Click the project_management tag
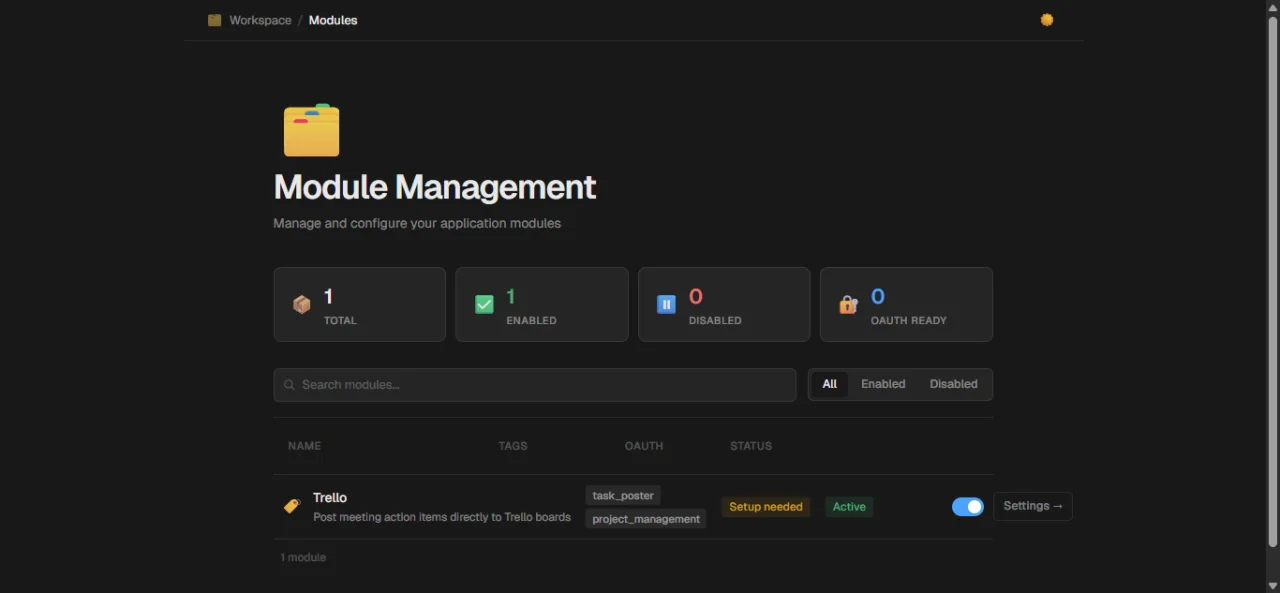 point(646,519)
